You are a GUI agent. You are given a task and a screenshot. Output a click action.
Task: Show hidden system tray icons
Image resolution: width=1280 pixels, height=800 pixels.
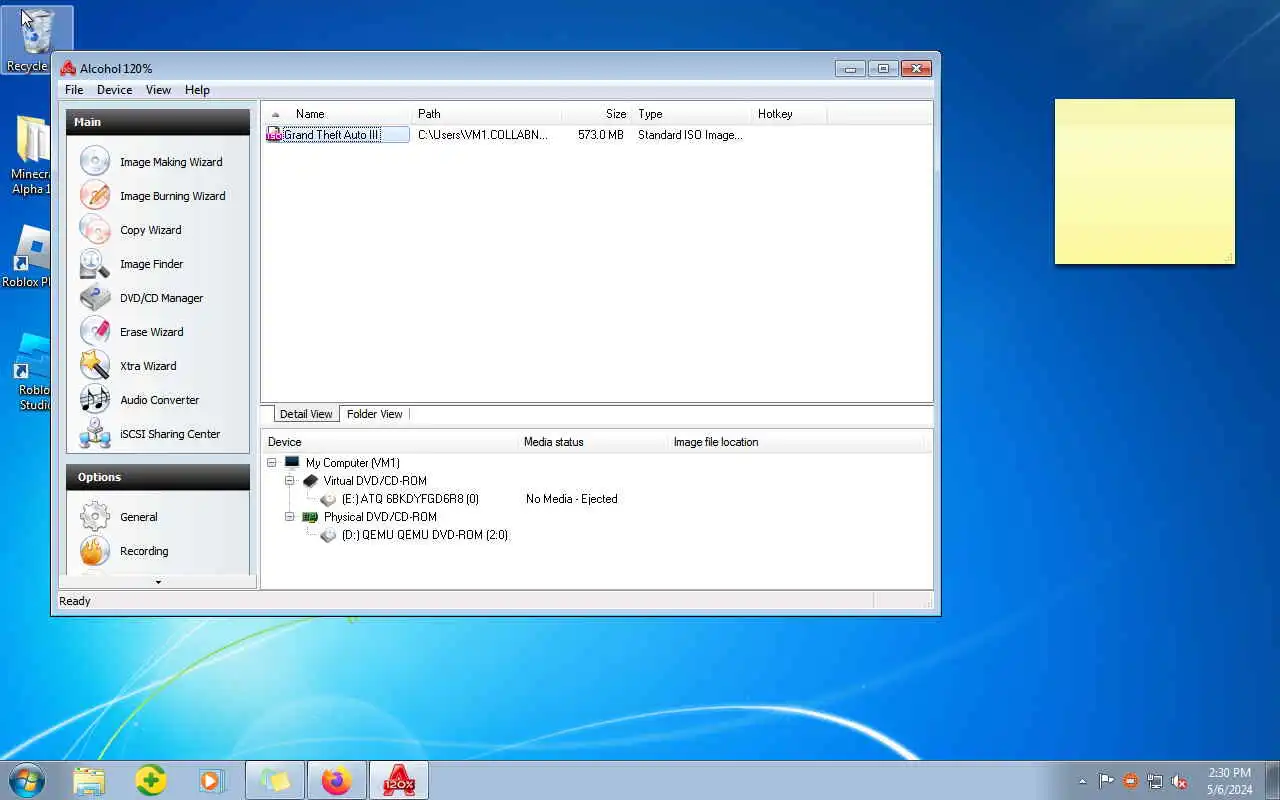(1082, 781)
